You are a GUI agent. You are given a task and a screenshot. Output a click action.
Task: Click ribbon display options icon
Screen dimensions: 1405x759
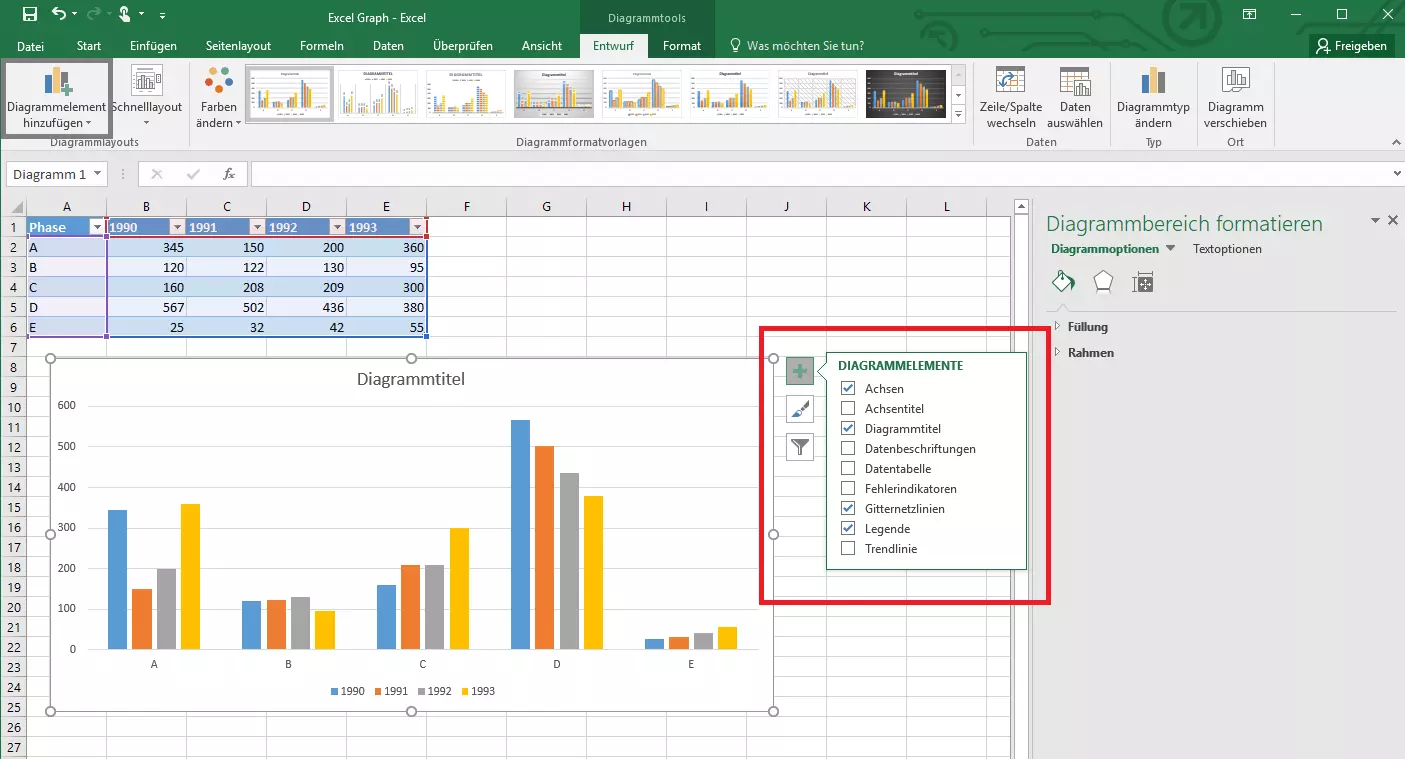click(x=1250, y=14)
